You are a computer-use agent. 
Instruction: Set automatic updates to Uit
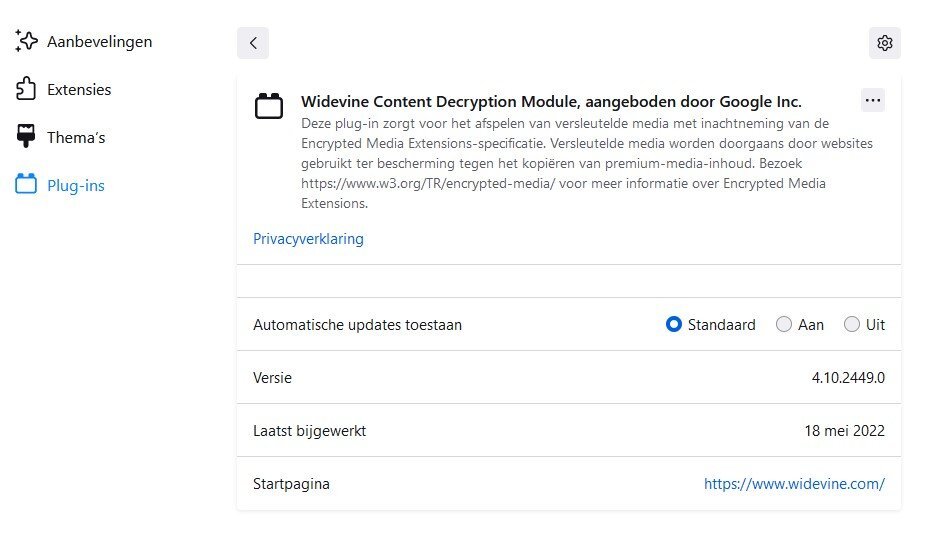click(851, 324)
